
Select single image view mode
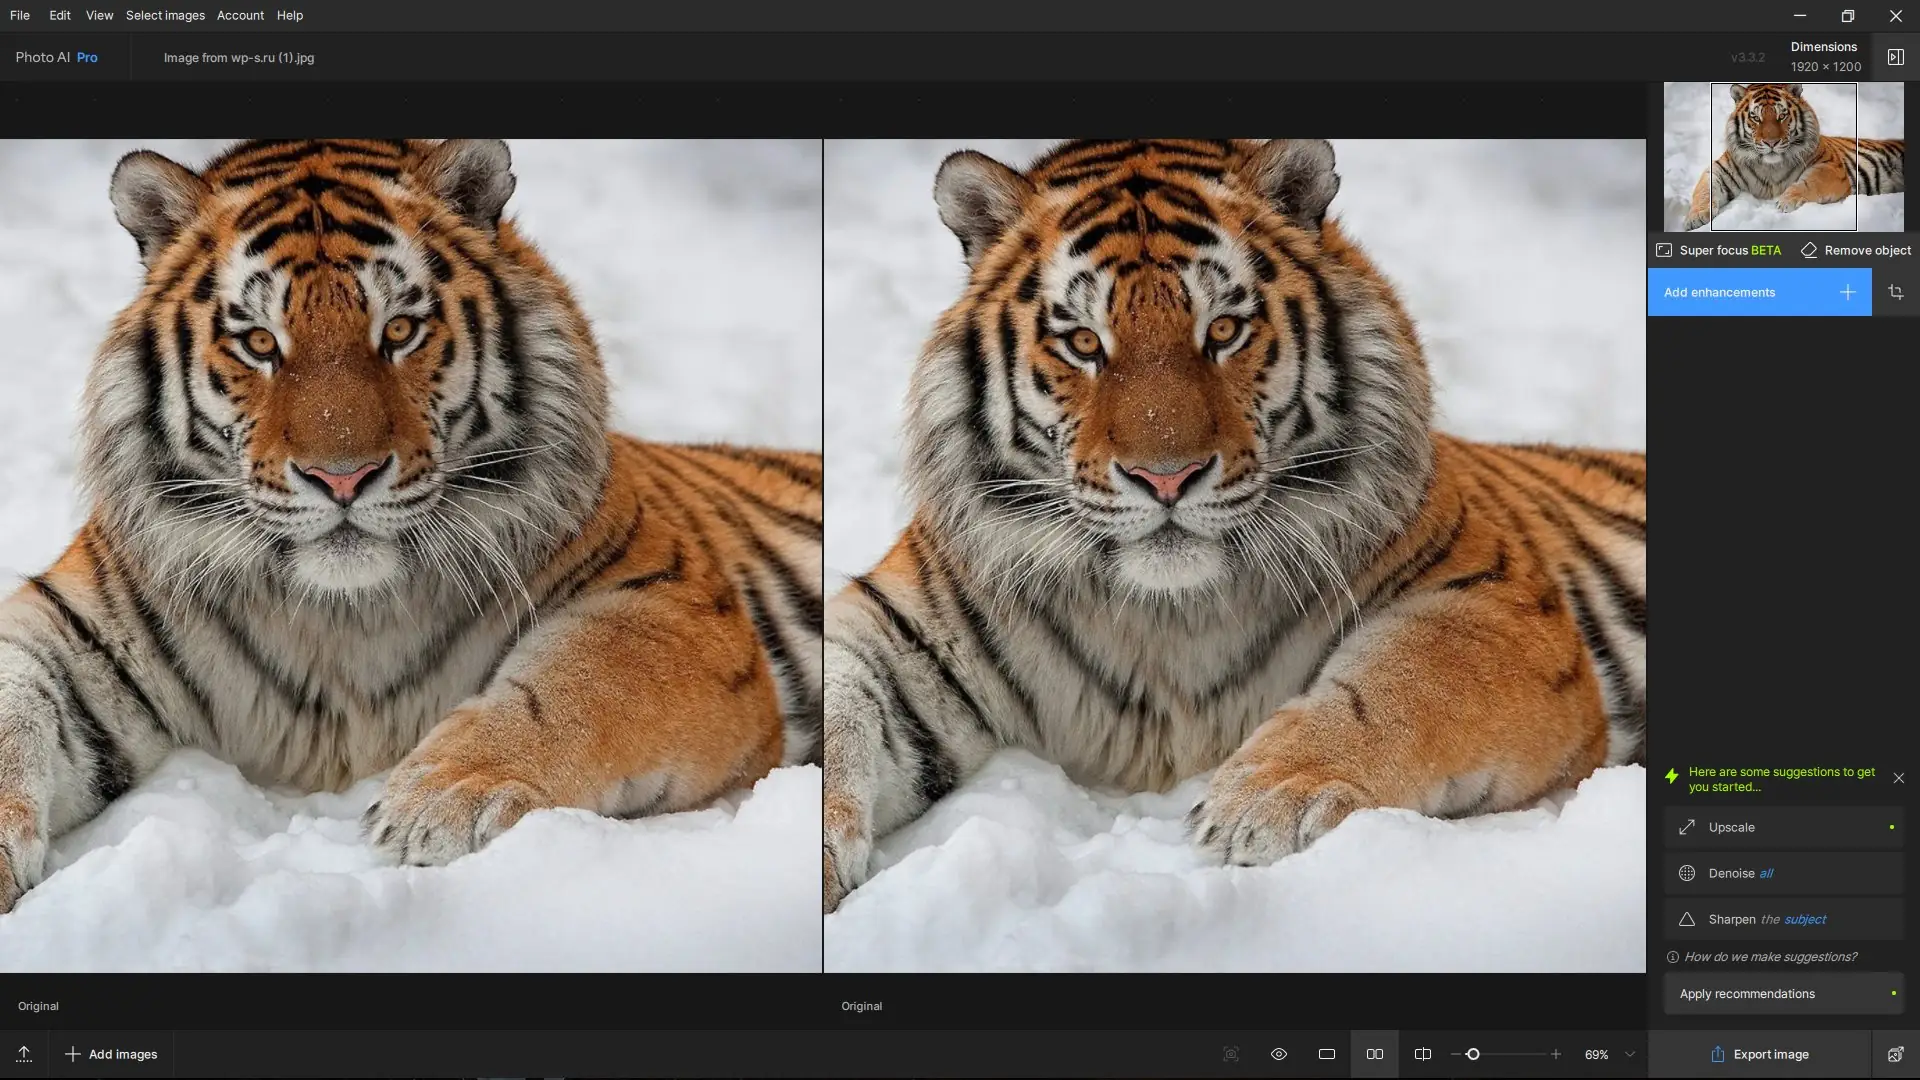click(1327, 1054)
